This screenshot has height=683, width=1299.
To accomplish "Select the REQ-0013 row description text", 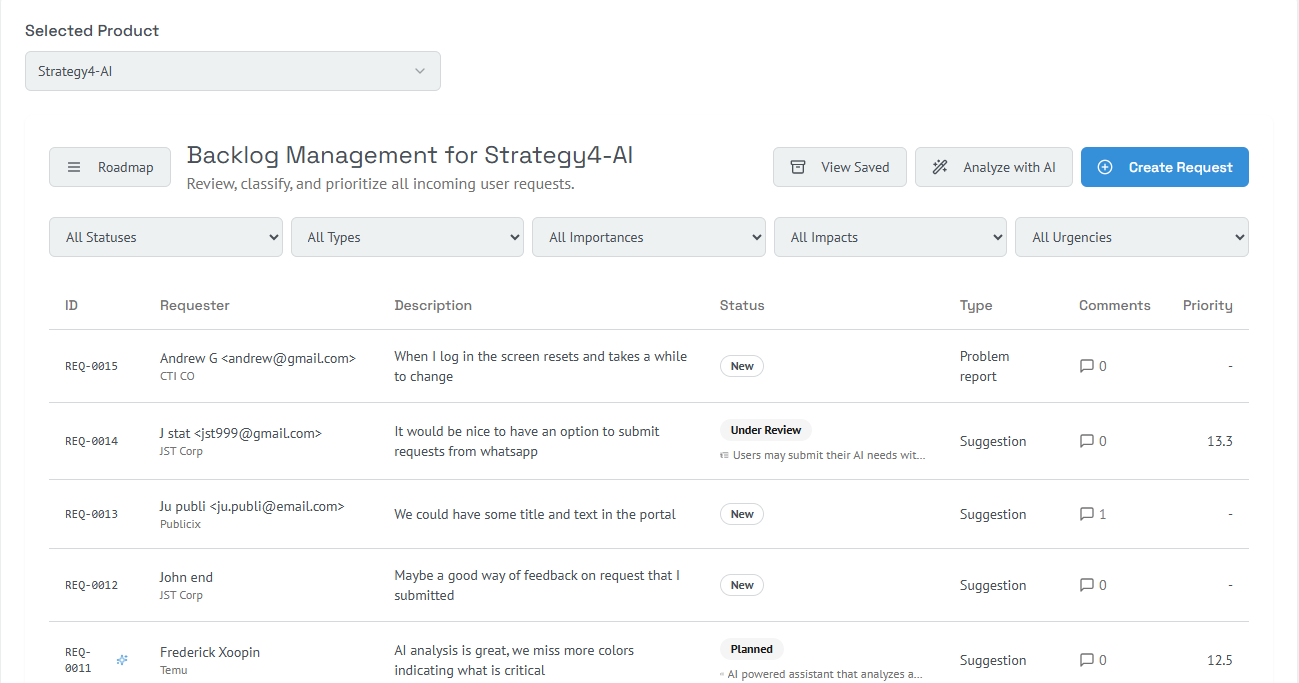I will (535, 514).
